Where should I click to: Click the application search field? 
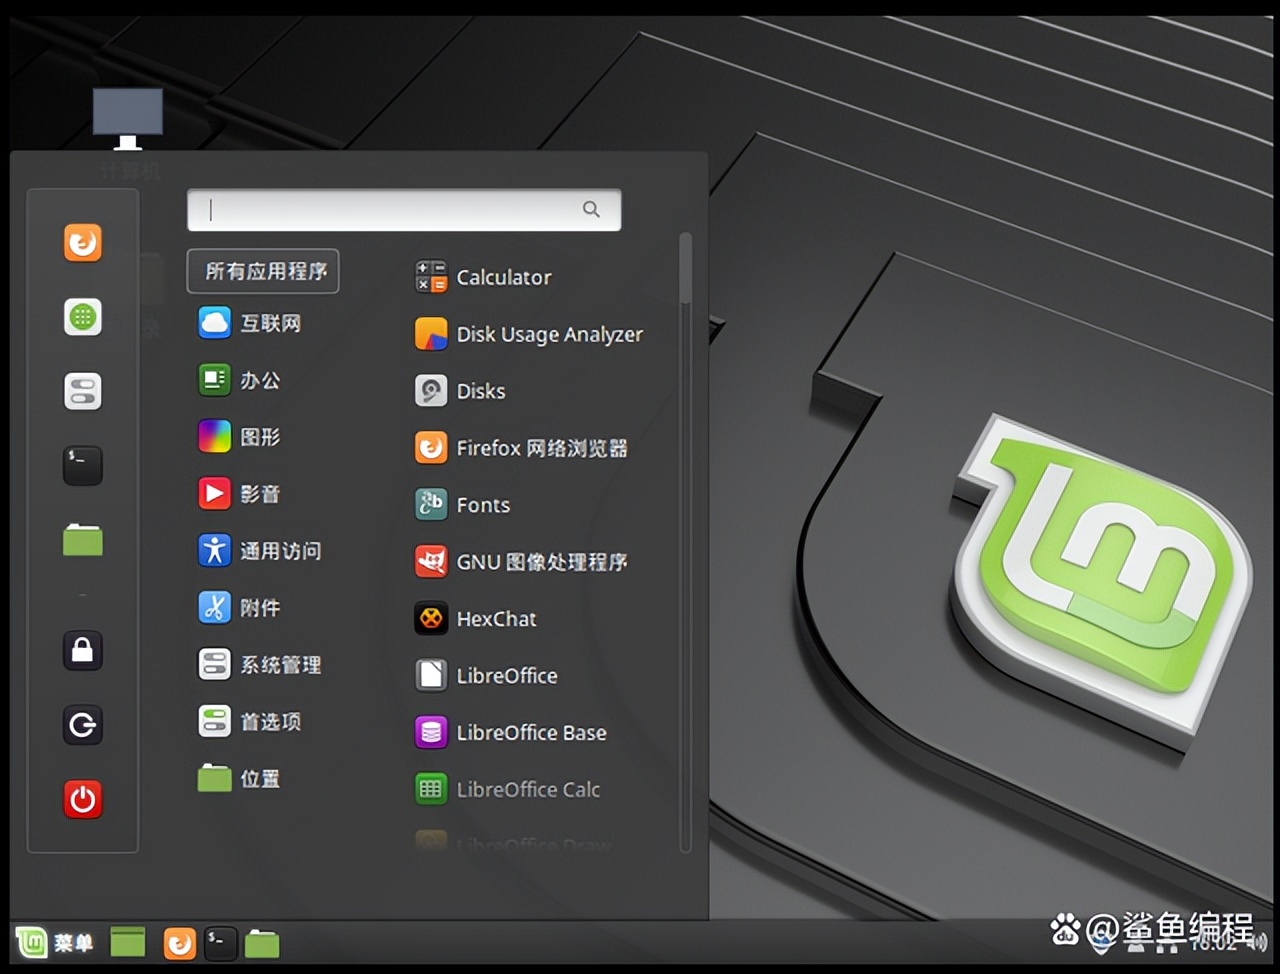click(404, 210)
